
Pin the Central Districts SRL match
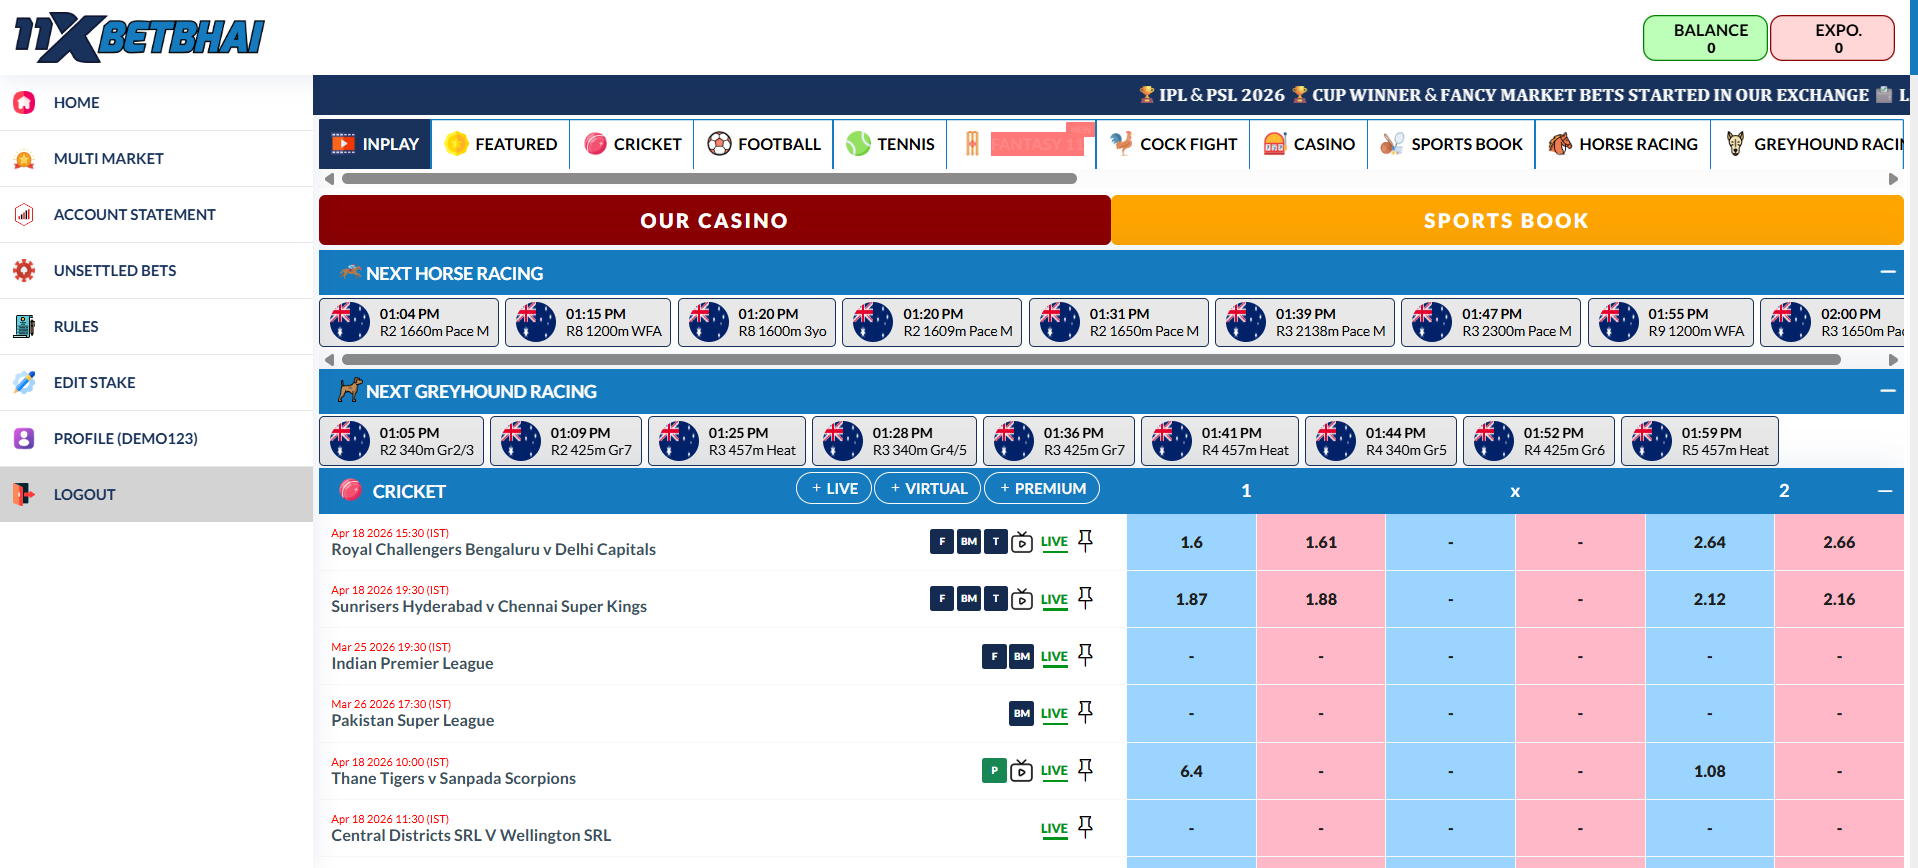point(1085,827)
